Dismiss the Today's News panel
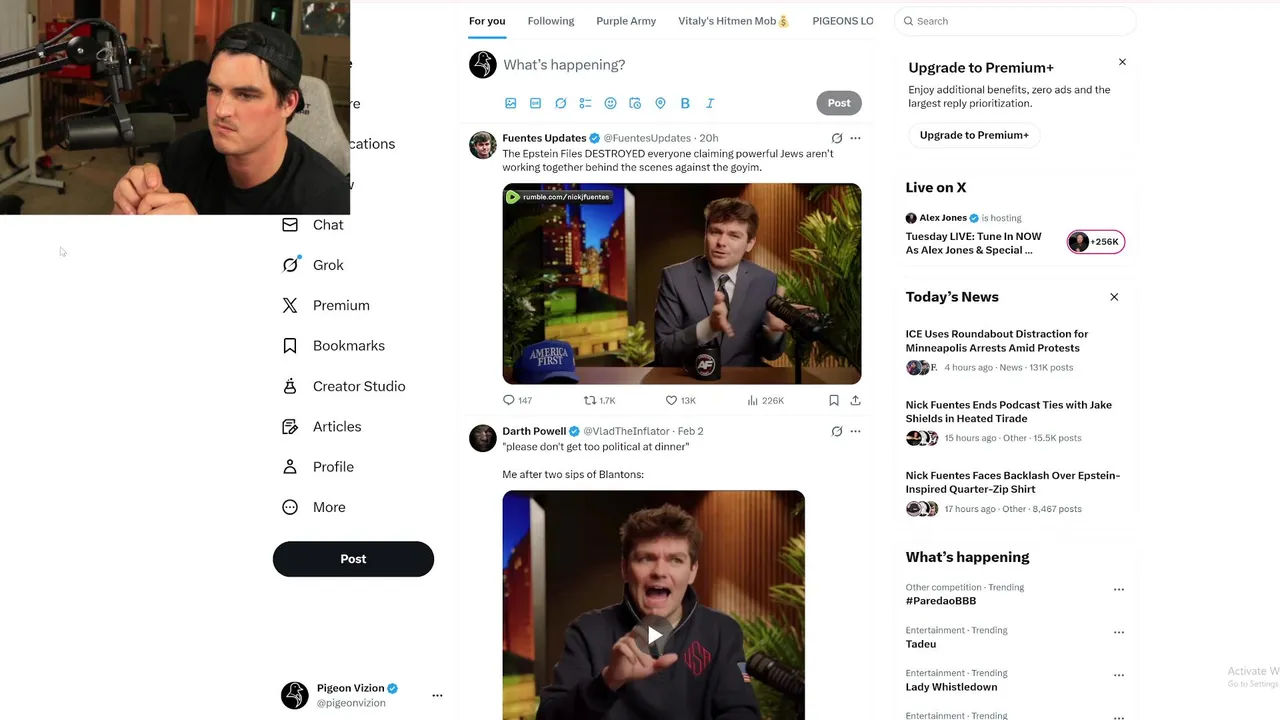This screenshot has height=720, width=1280. coord(1114,297)
